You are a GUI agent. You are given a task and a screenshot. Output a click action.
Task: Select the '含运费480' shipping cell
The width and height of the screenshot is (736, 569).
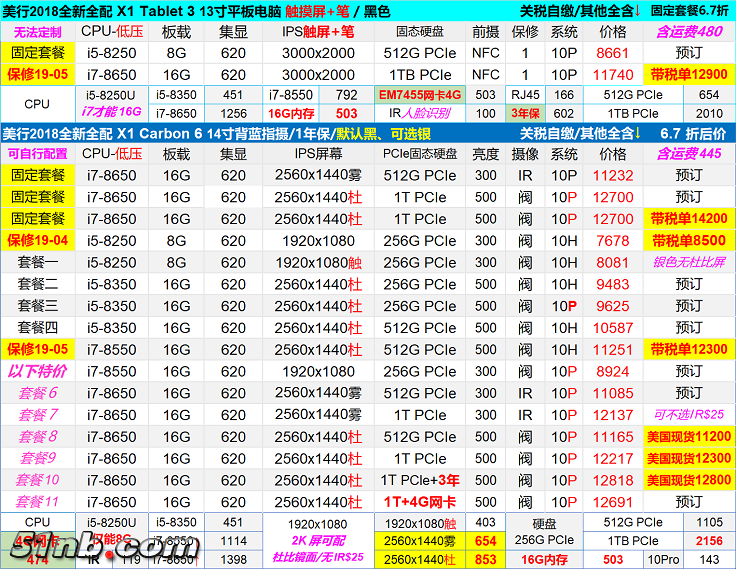[x=689, y=31]
